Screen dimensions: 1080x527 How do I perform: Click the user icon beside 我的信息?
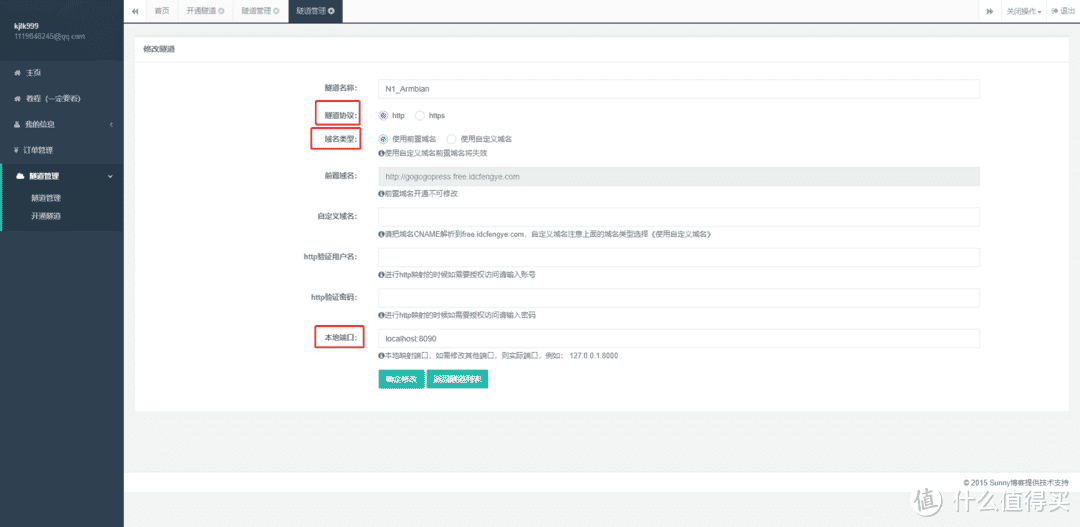(x=17, y=125)
